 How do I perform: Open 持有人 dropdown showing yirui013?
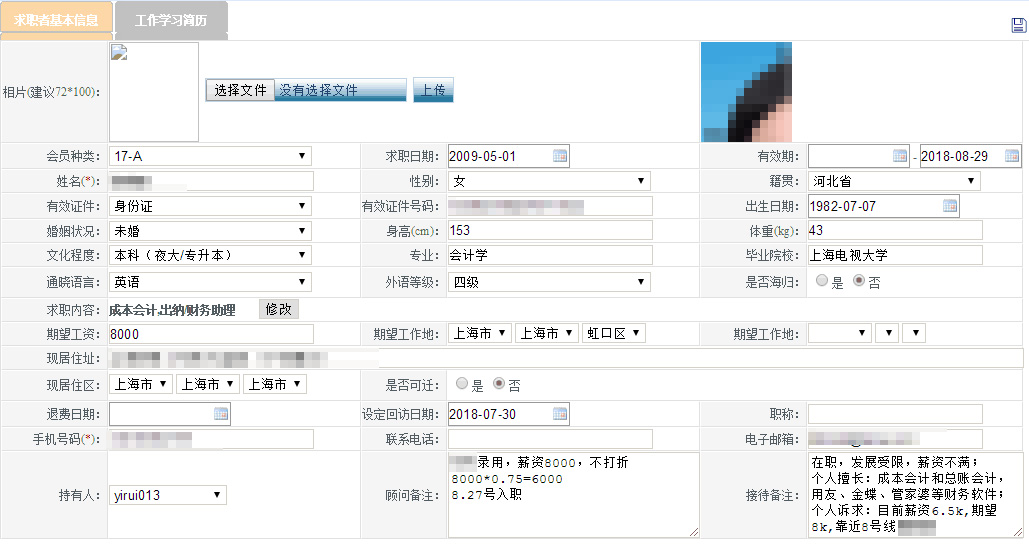click(x=167, y=495)
